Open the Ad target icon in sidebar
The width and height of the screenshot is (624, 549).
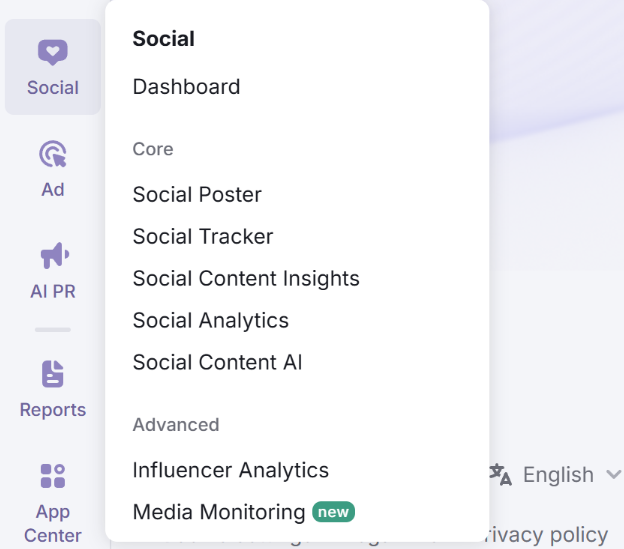click(x=52, y=155)
